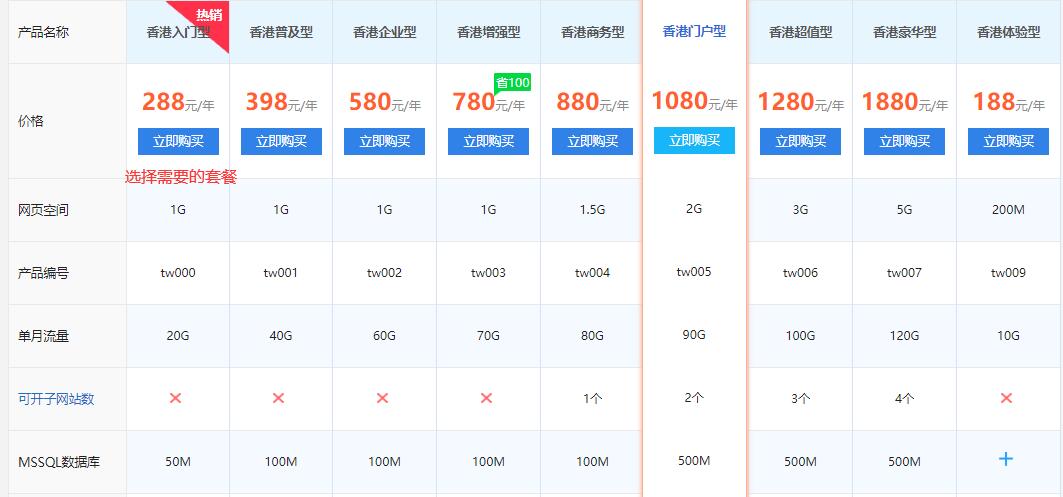
Task: Click the 20G 单月流量 value
Action: pyautogui.click(x=178, y=336)
